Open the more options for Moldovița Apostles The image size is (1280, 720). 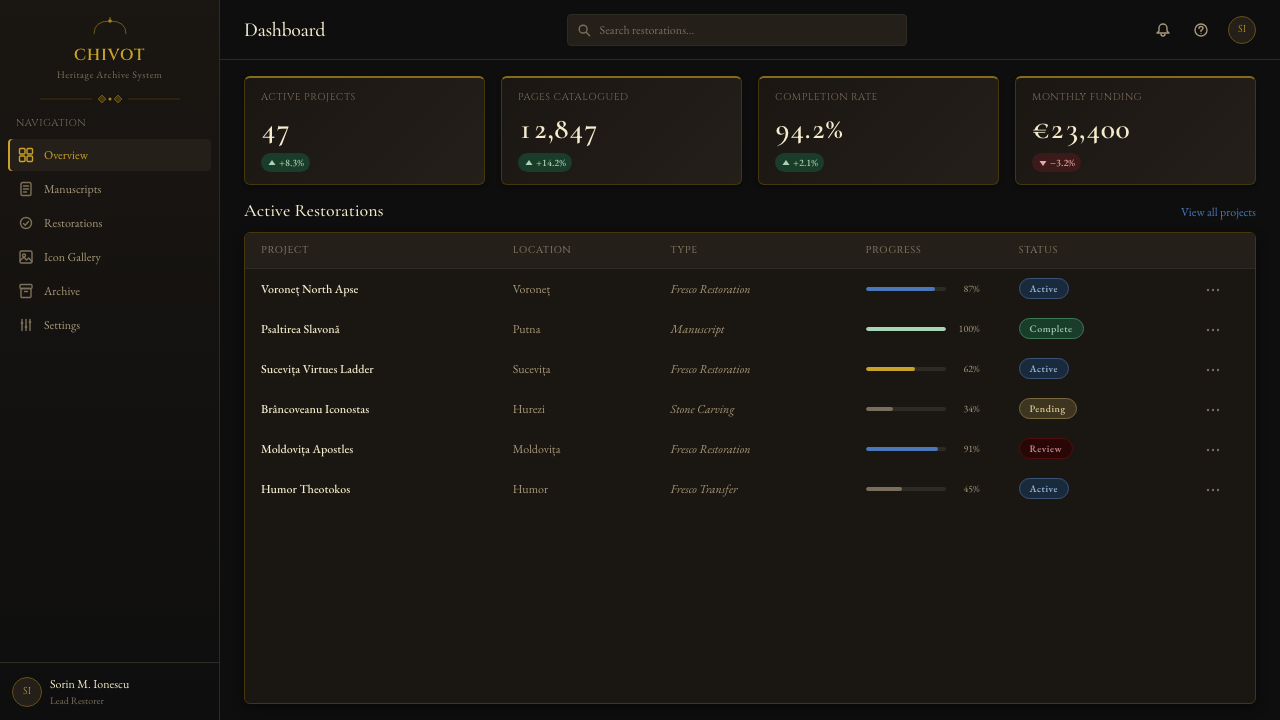(x=1213, y=450)
